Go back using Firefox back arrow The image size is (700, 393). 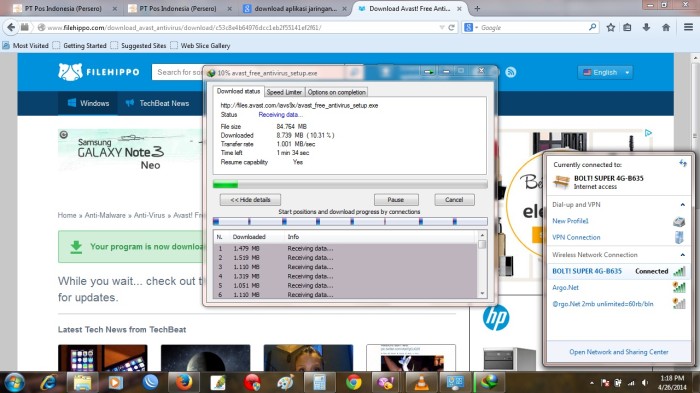[11, 27]
